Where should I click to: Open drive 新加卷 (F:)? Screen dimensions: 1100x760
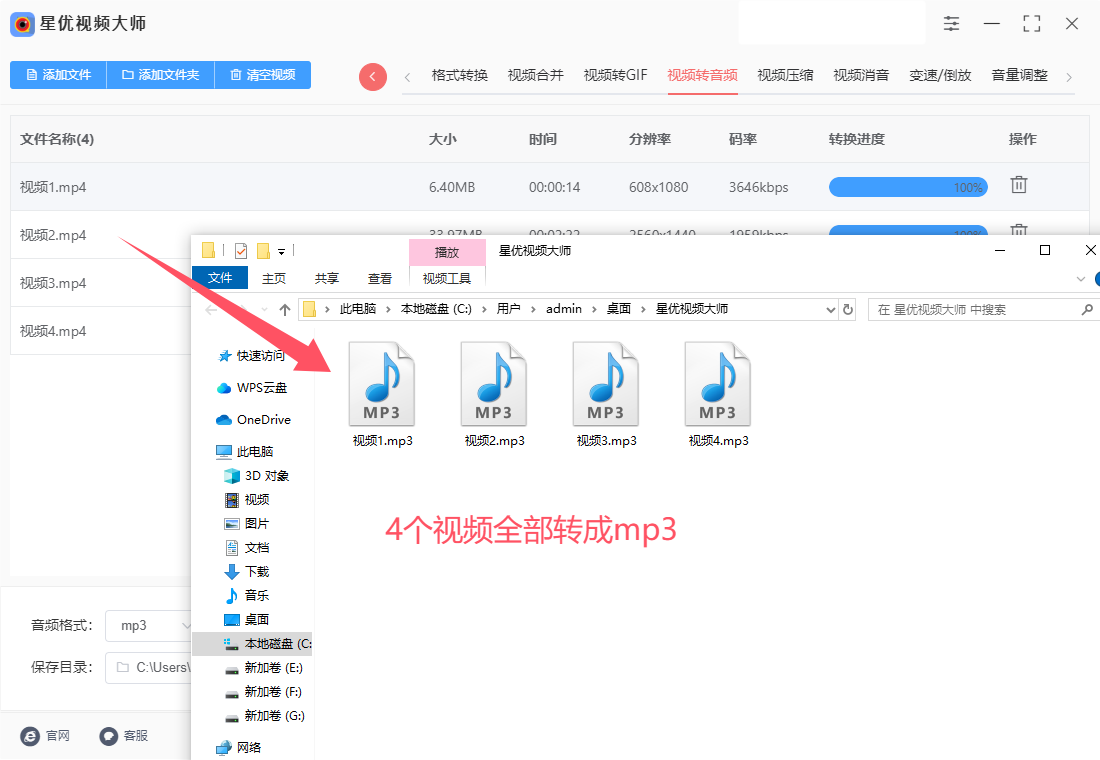click(x=264, y=692)
